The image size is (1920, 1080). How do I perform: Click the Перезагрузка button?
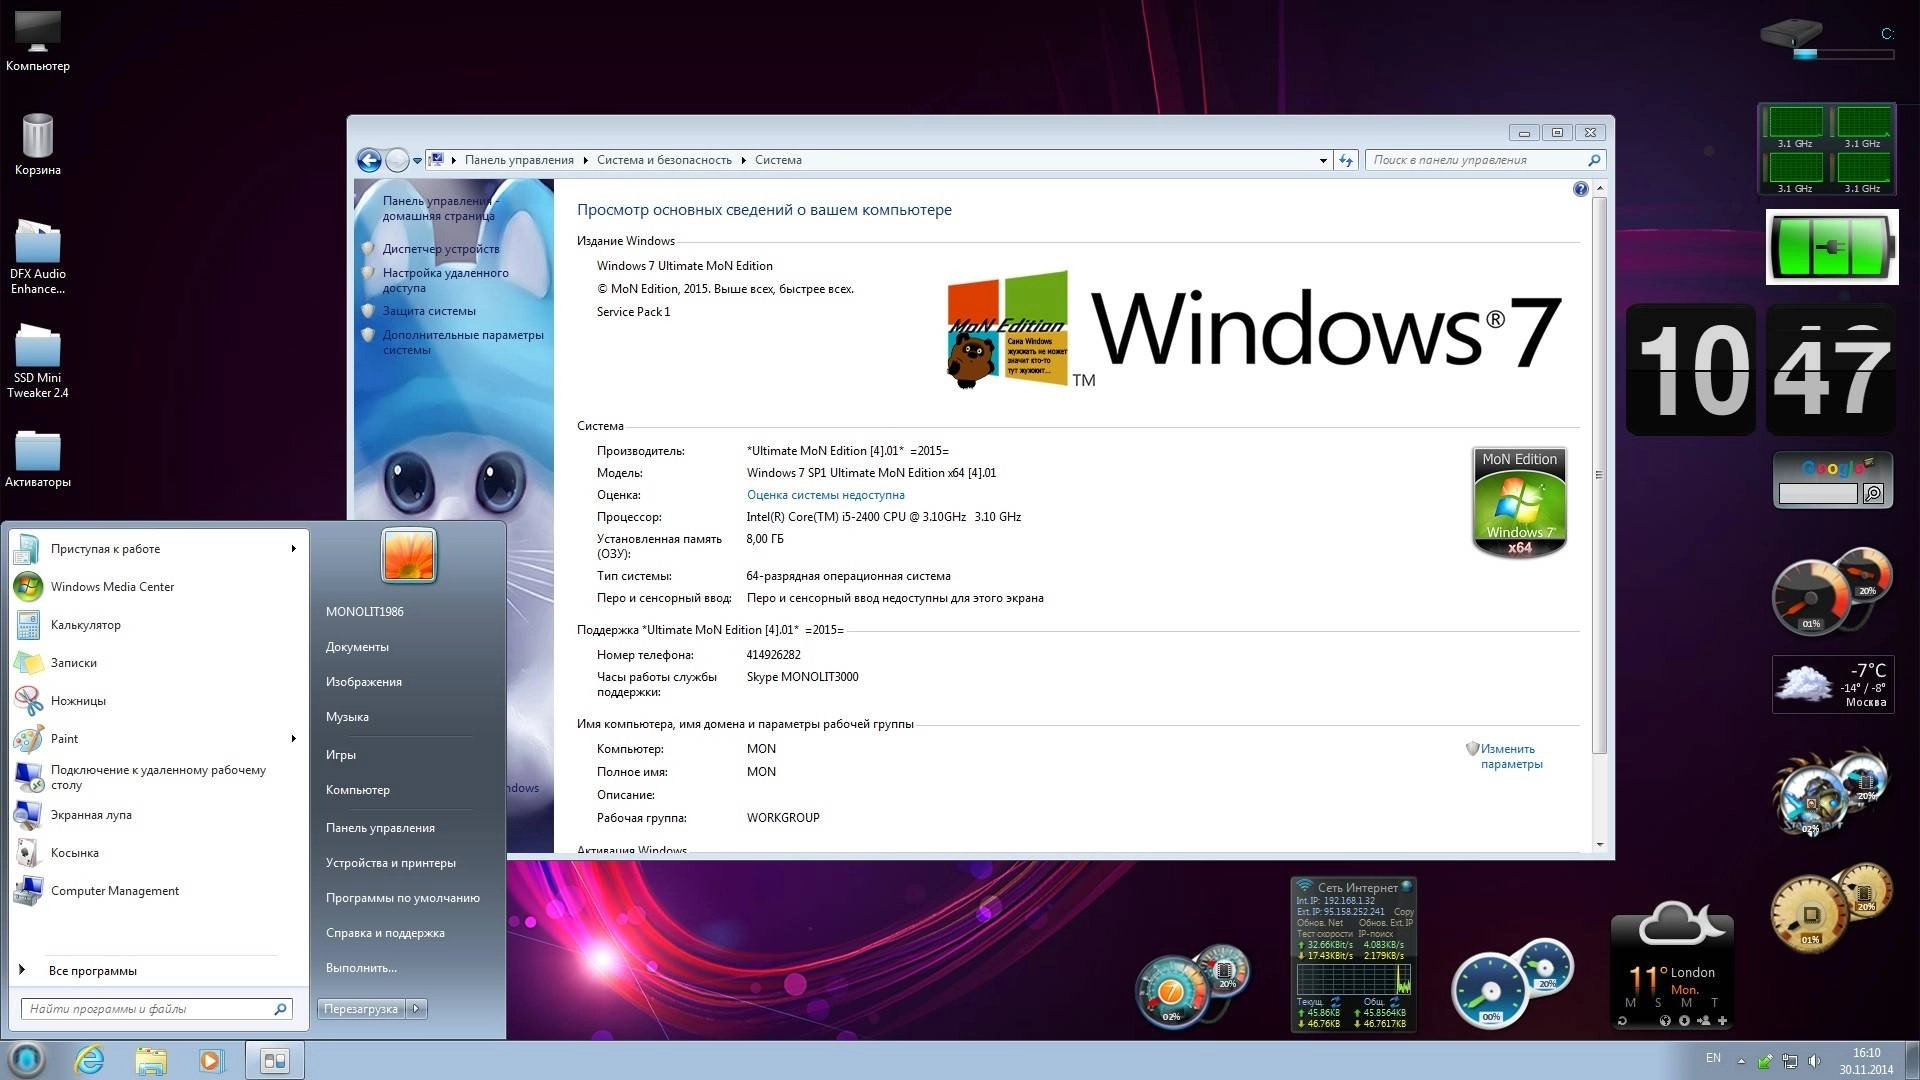click(x=361, y=1009)
